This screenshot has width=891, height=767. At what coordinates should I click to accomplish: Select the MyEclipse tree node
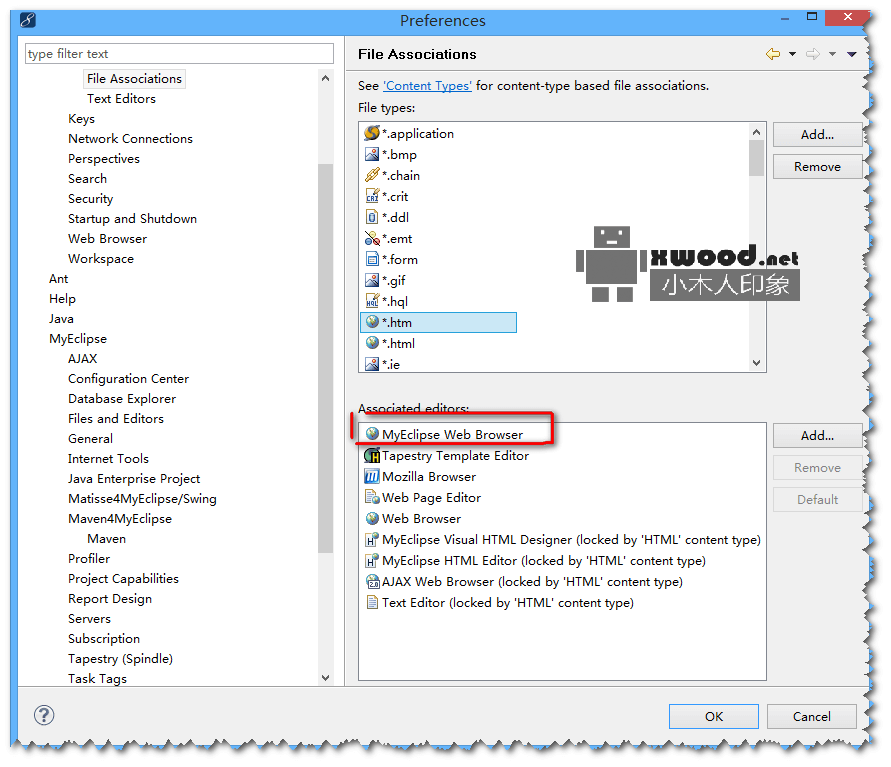(78, 339)
